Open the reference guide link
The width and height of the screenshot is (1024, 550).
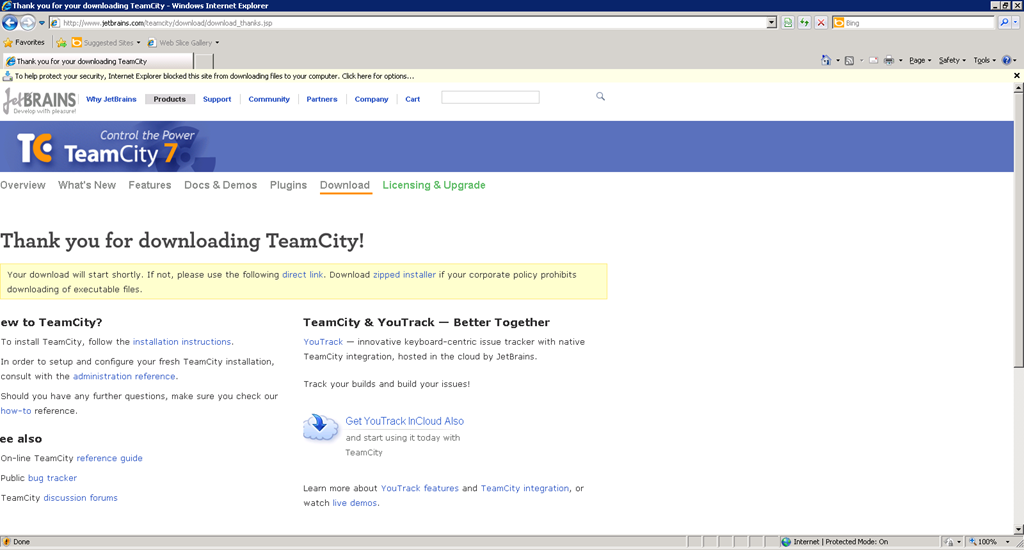109,459
